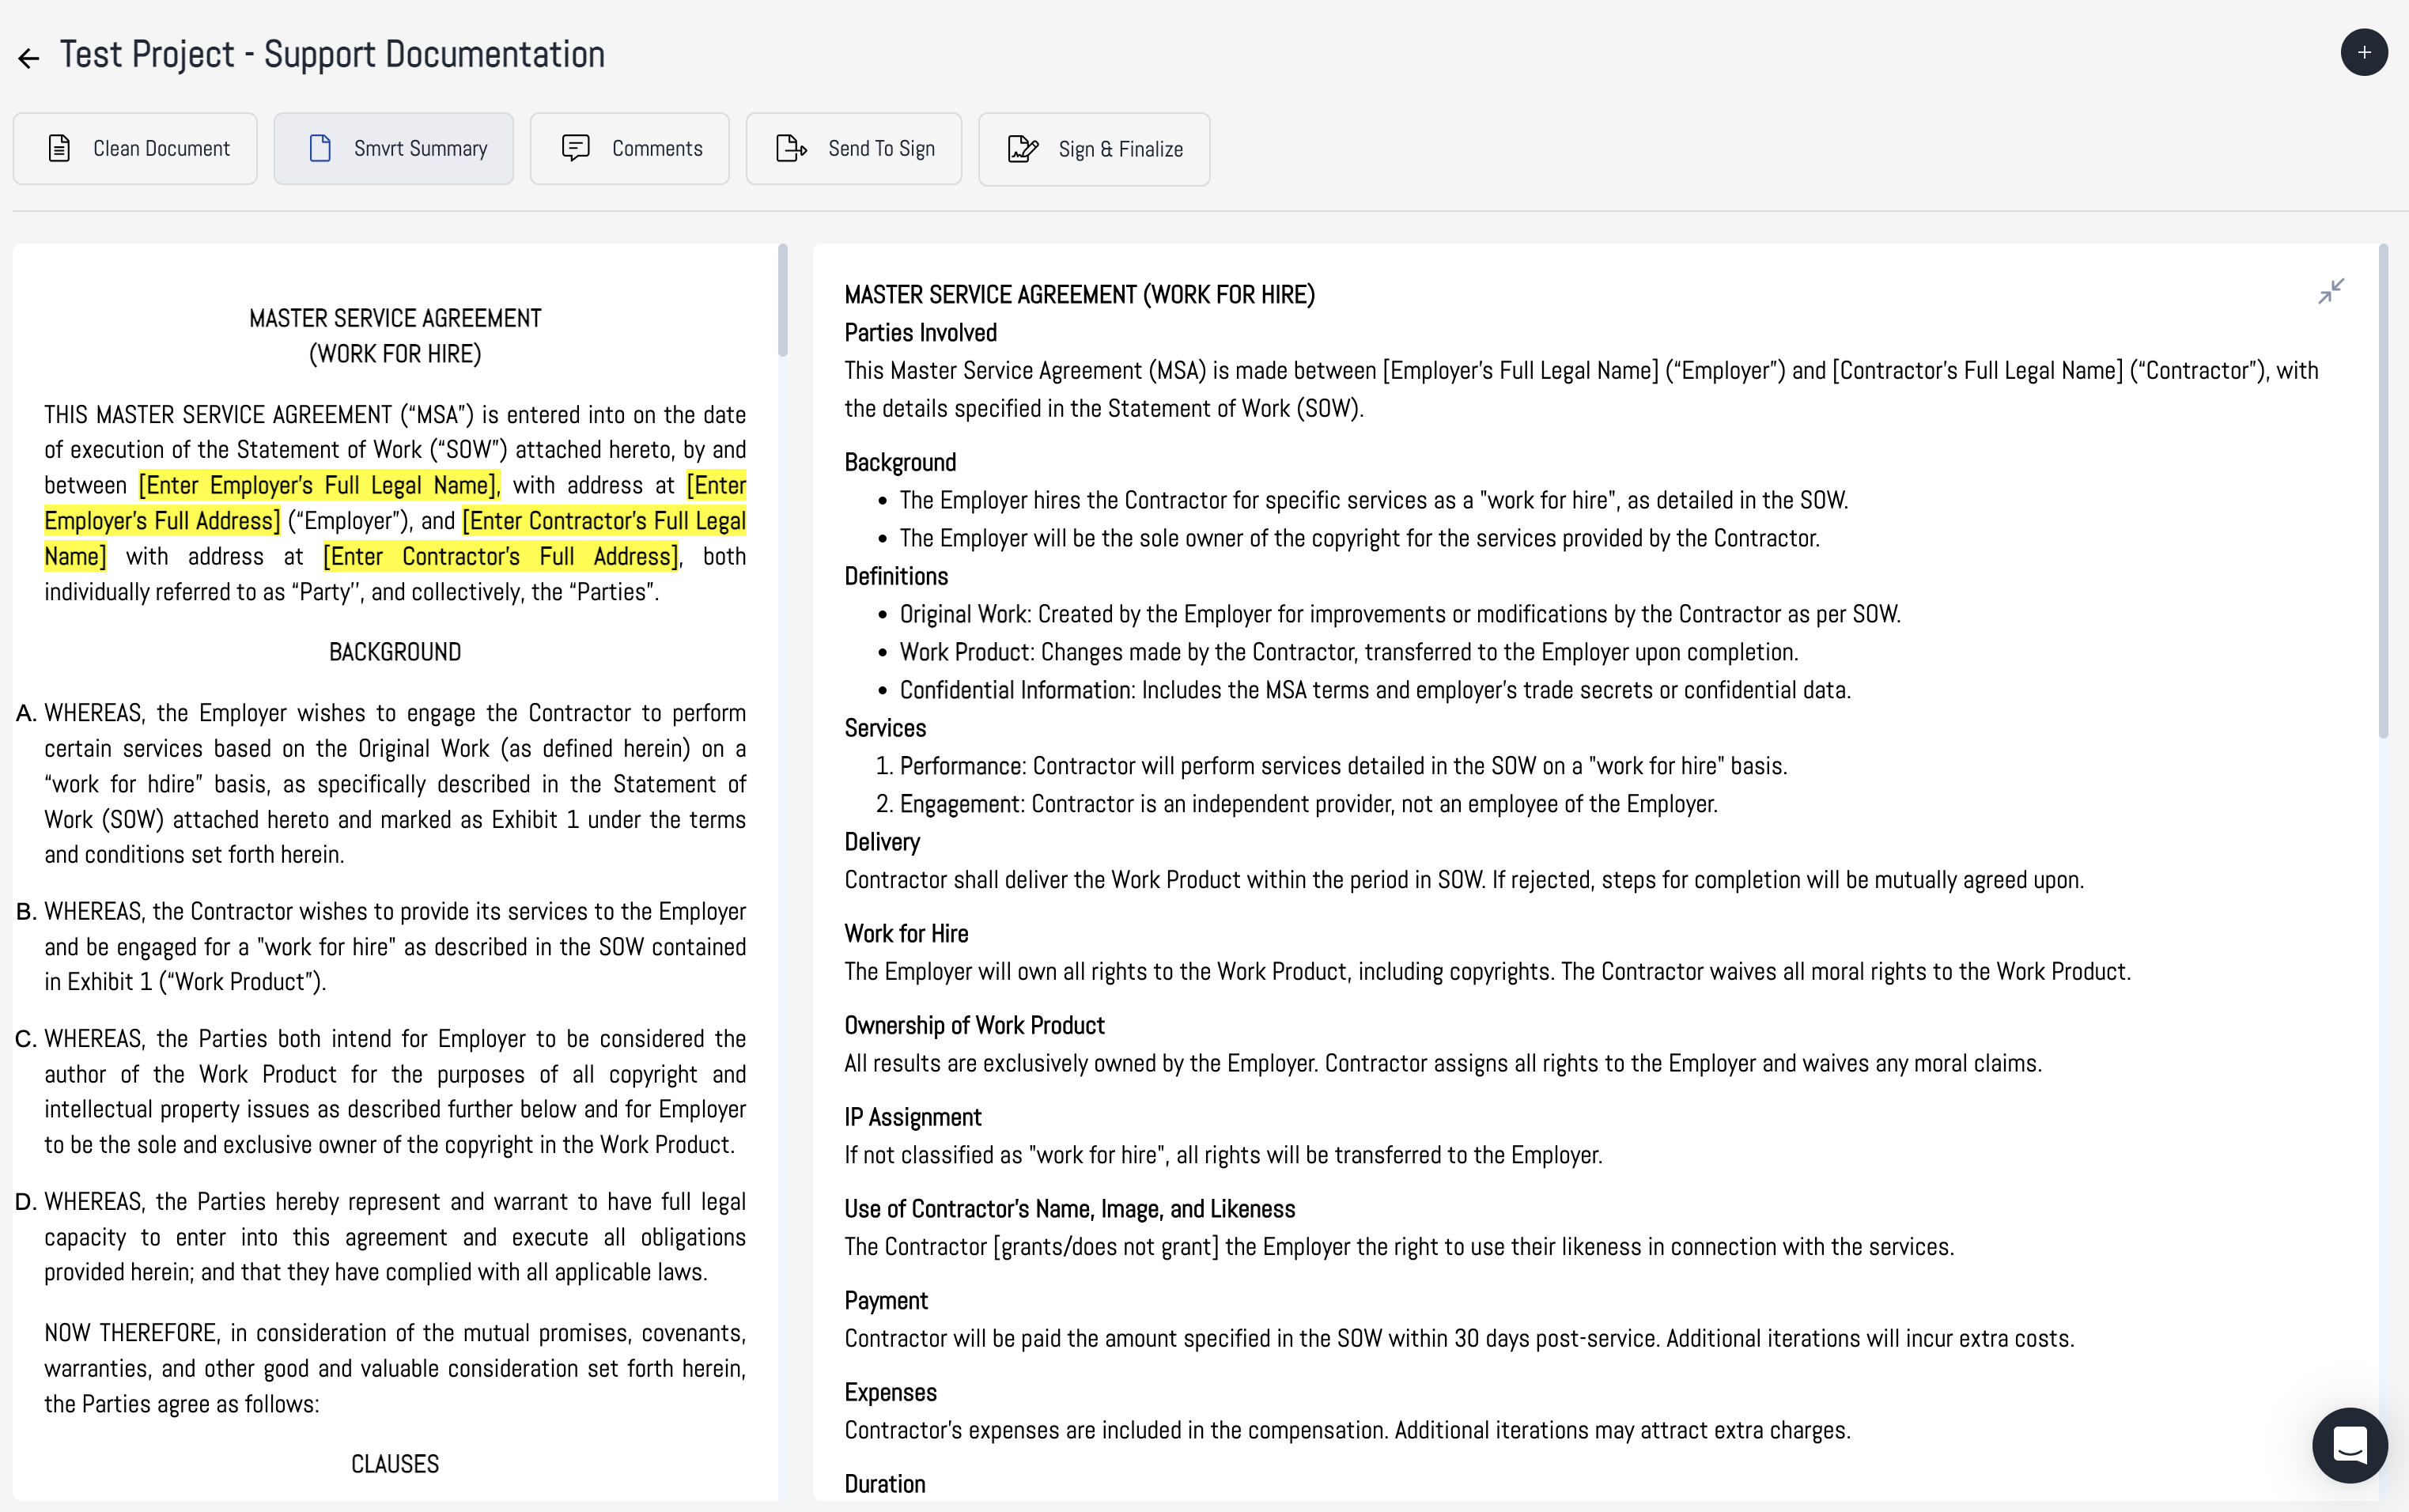The height and width of the screenshot is (1512, 2409).
Task: Click the summary panel scrollbar
Action: click(x=2383, y=490)
